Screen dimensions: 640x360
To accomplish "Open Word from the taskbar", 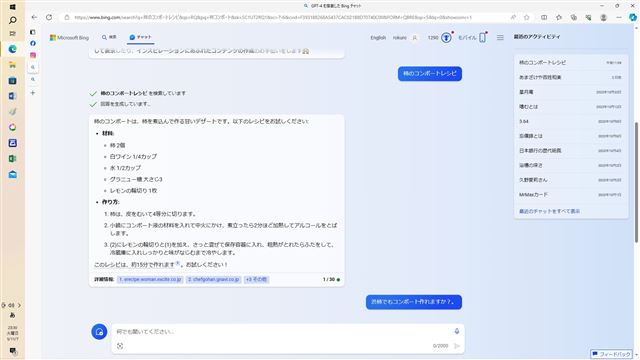I will point(12,96).
